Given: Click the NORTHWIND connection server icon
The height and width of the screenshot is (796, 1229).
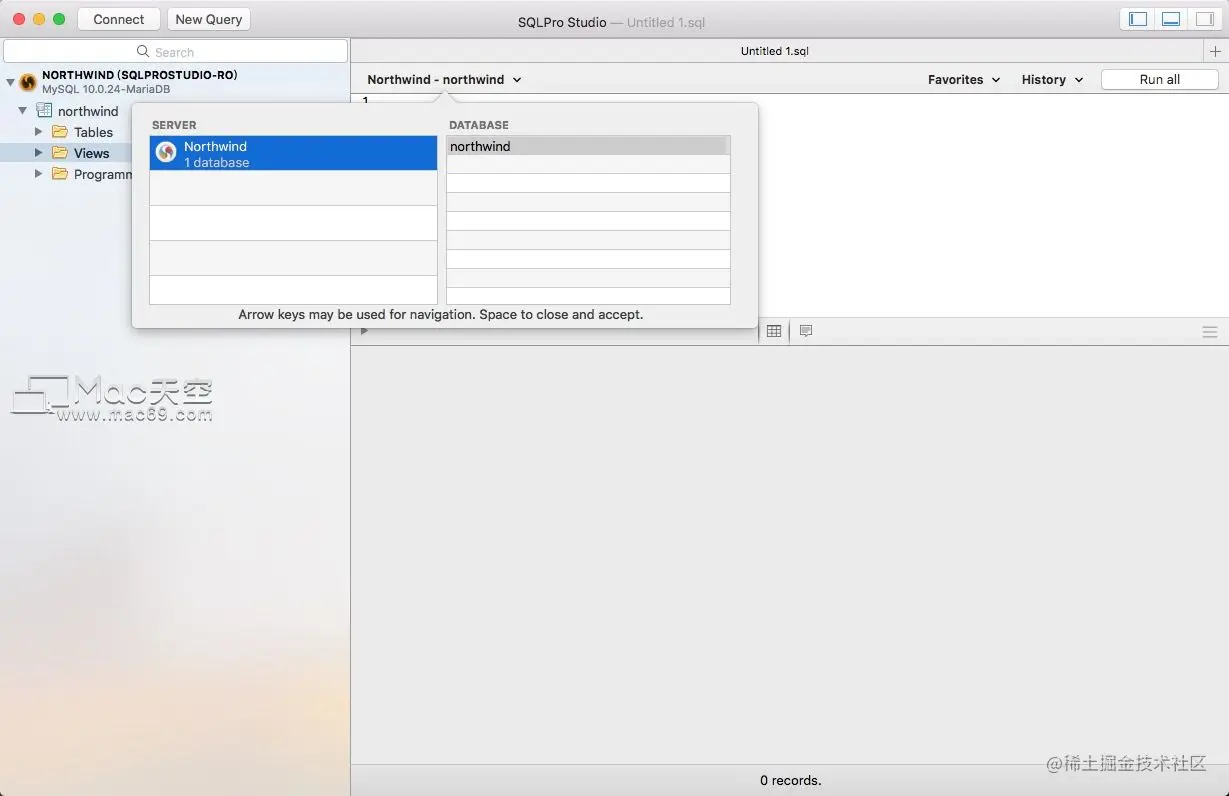Looking at the screenshot, I should 28,82.
